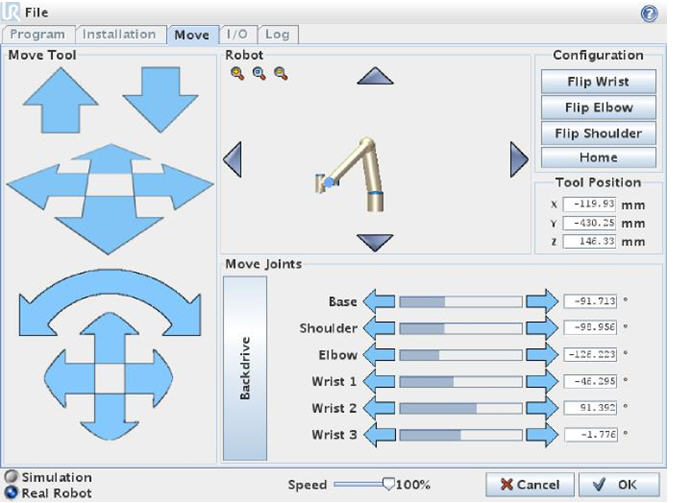
Task: Open the I/O tab
Action: tap(237, 34)
